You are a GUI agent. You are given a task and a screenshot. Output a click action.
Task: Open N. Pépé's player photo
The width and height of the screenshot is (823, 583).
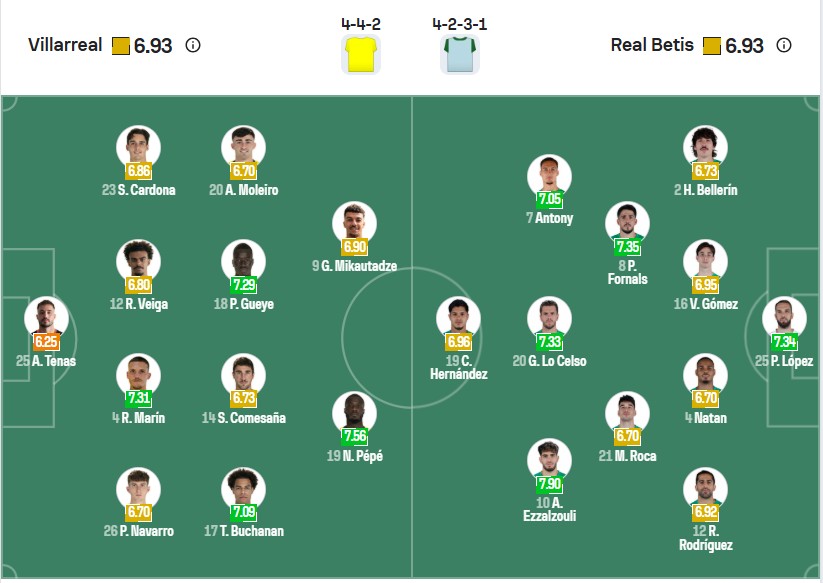354,412
